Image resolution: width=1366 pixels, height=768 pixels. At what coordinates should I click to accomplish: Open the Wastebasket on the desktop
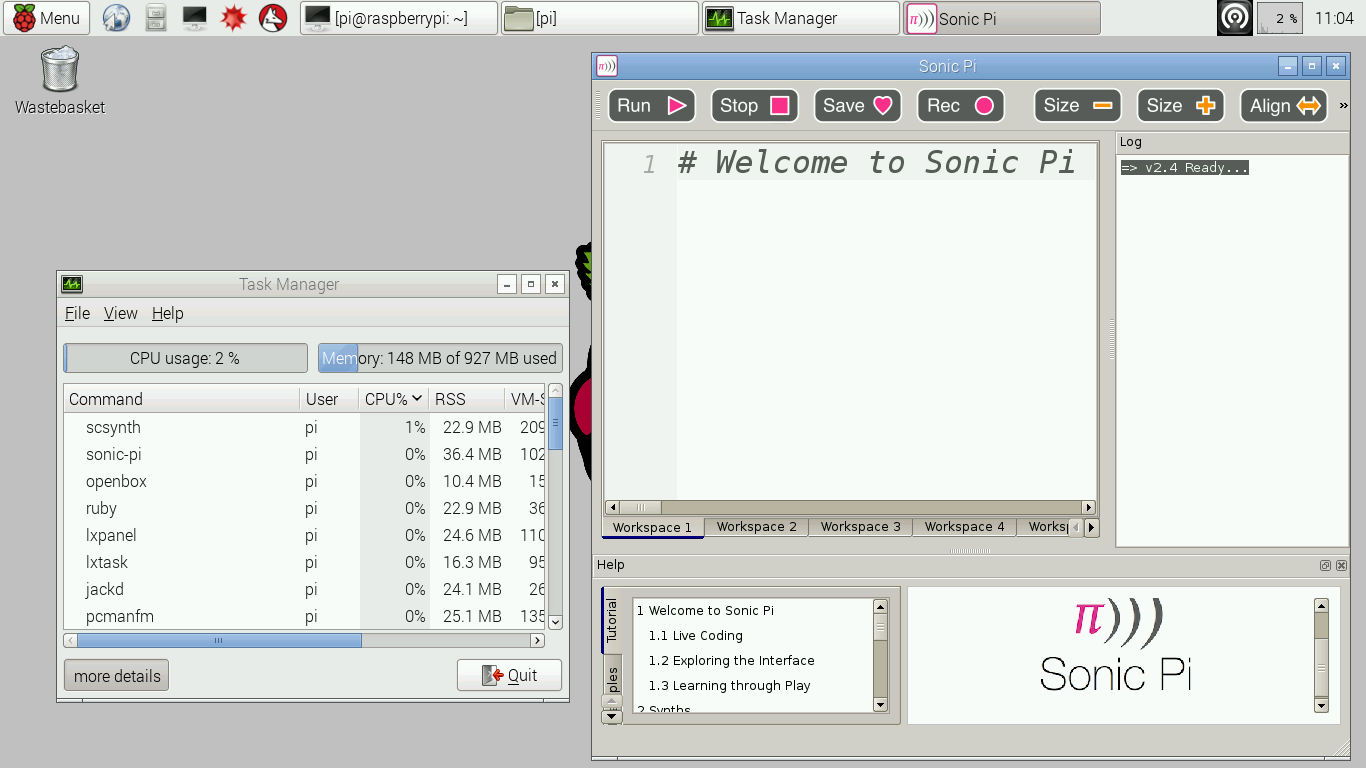click(60, 80)
